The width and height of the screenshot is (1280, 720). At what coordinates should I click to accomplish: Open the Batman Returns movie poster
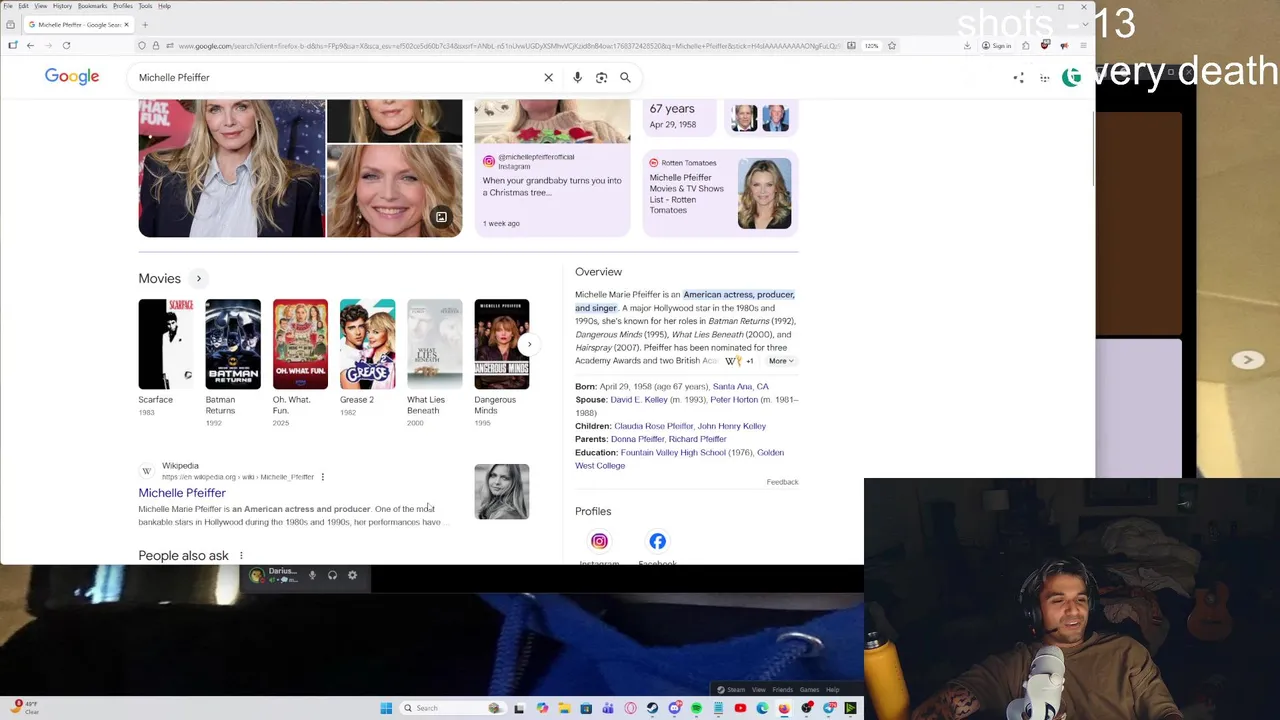[233, 344]
